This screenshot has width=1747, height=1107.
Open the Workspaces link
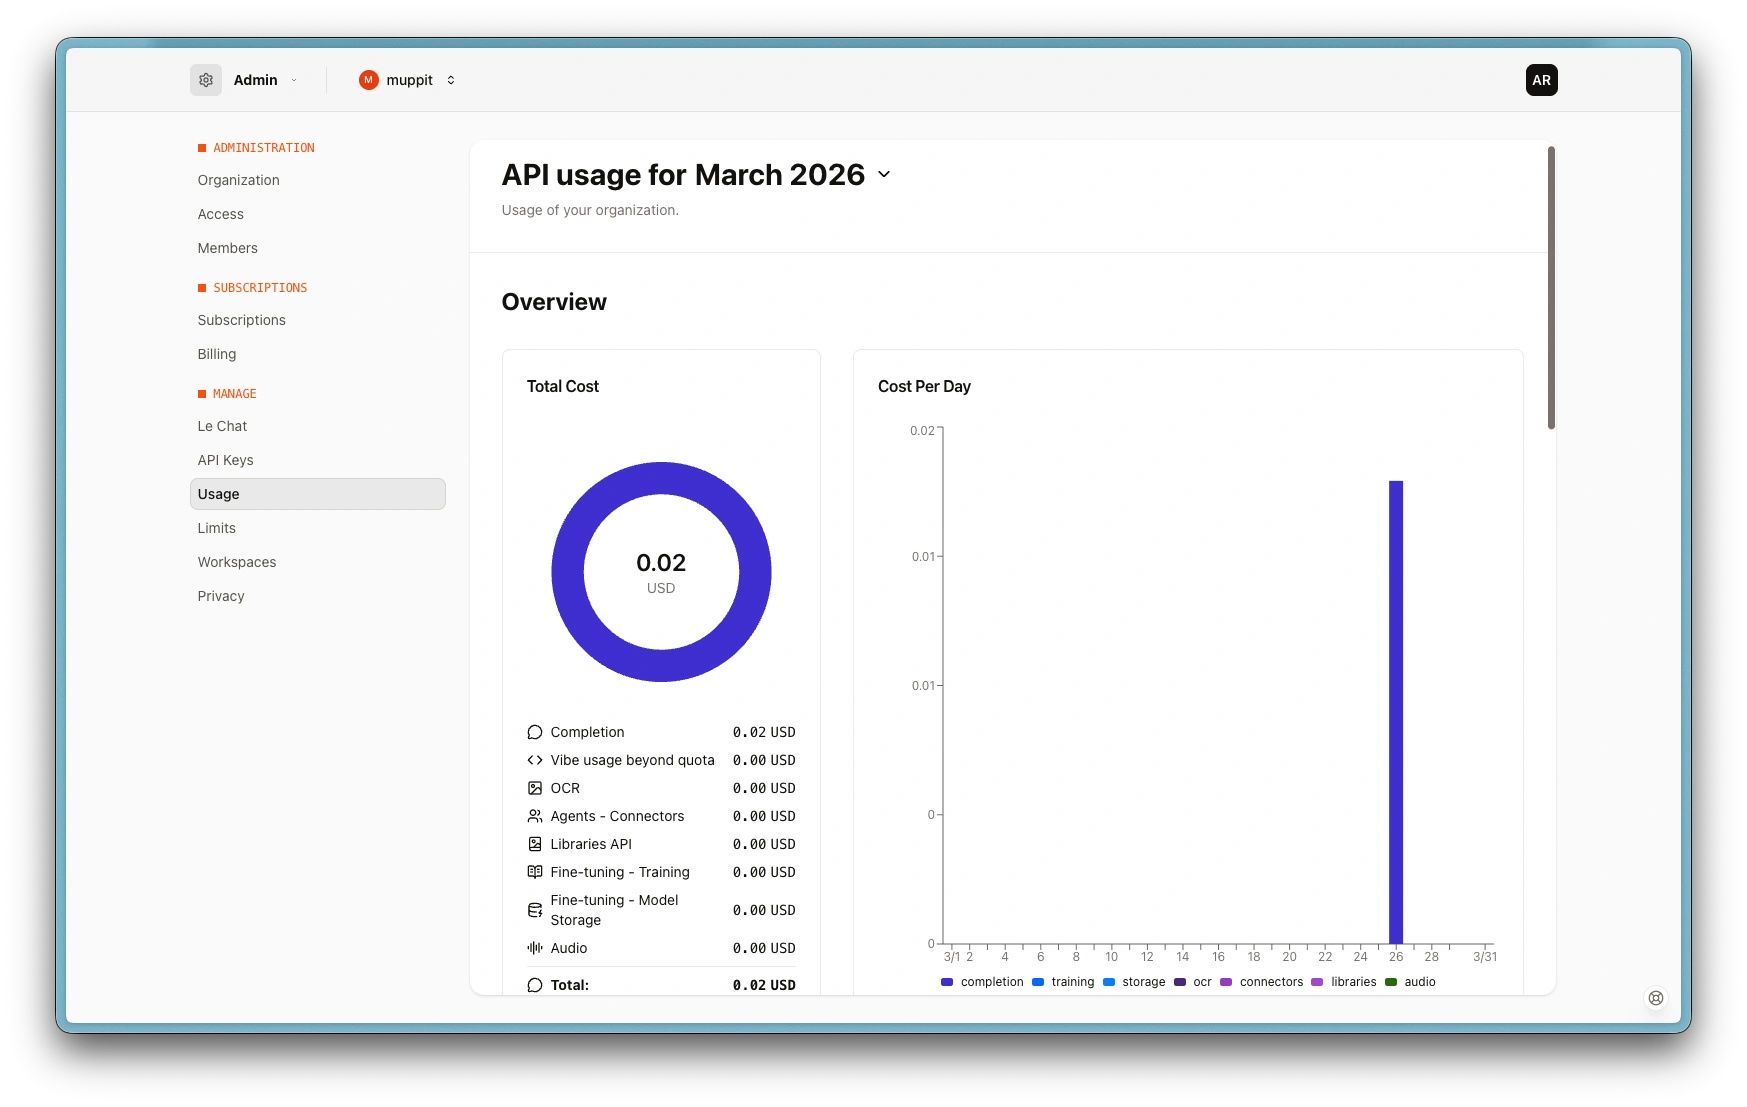pos(237,562)
